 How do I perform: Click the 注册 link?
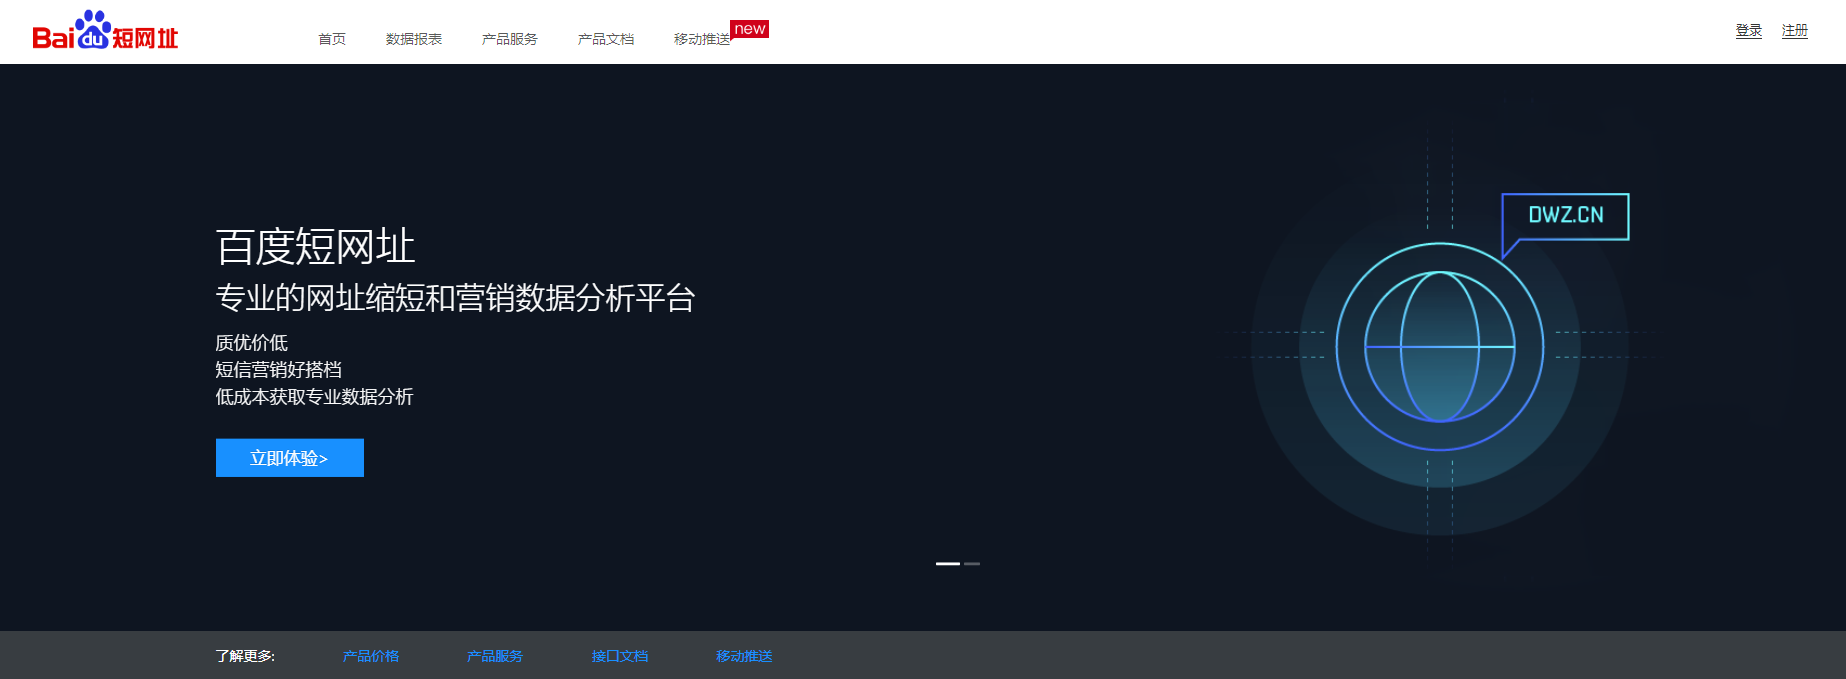(1795, 31)
